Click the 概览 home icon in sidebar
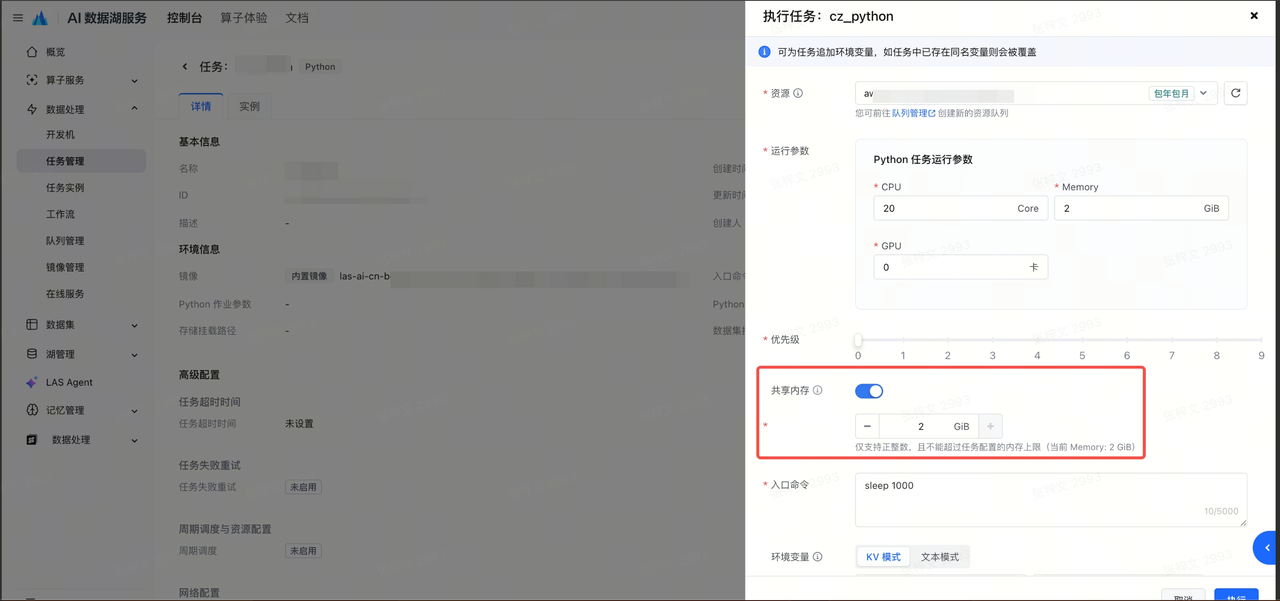This screenshot has width=1280, height=601. coord(32,52)
